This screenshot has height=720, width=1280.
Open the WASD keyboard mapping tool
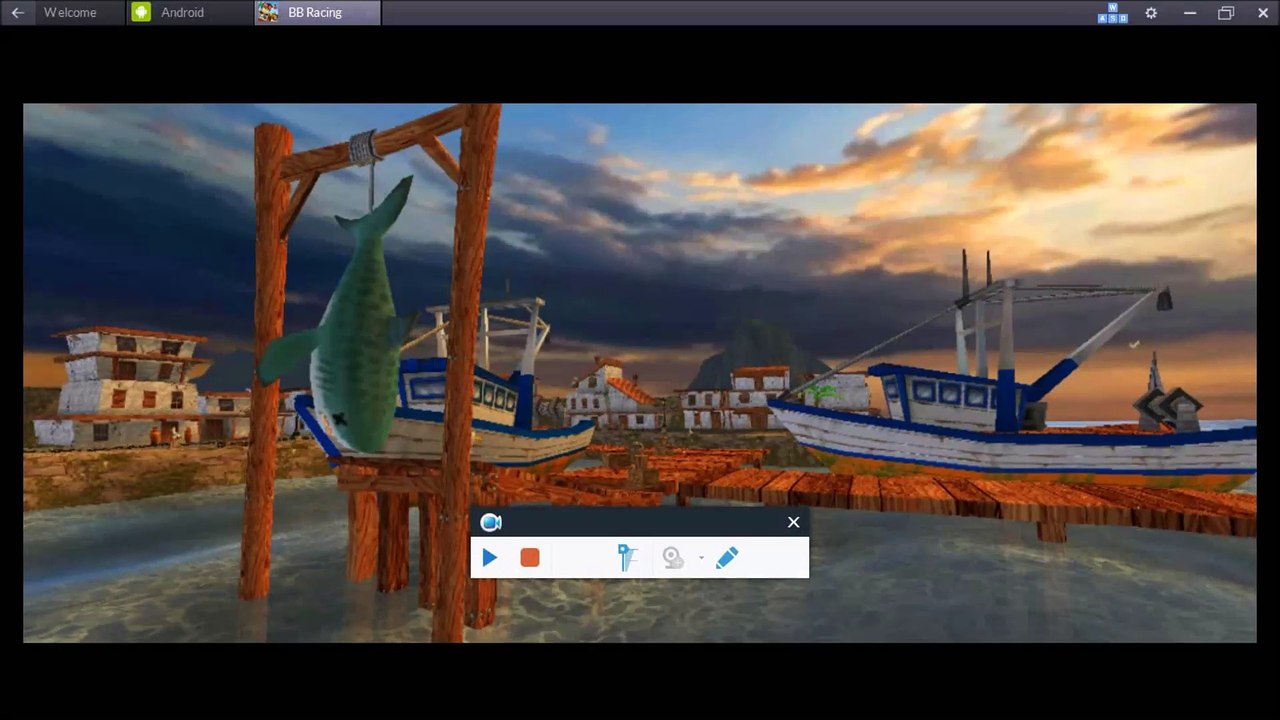1112,13
